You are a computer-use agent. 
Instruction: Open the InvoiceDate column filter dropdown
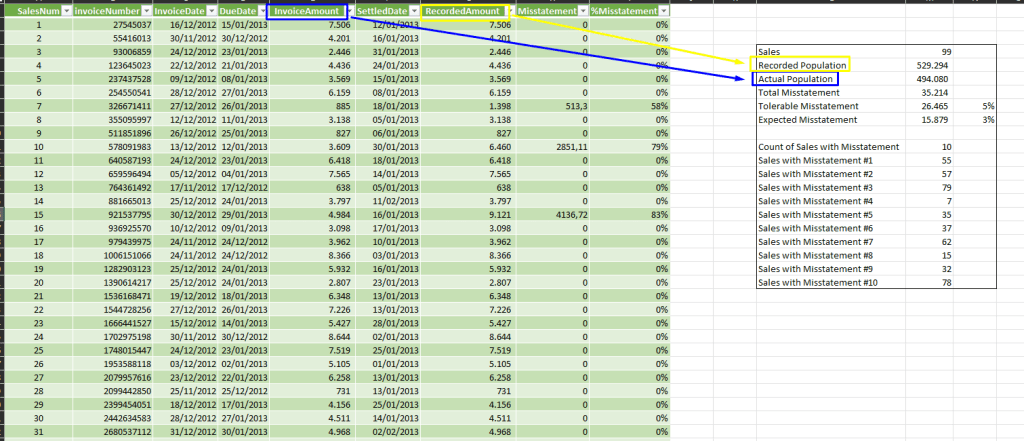pyautogui.click(x=211, y=11)
